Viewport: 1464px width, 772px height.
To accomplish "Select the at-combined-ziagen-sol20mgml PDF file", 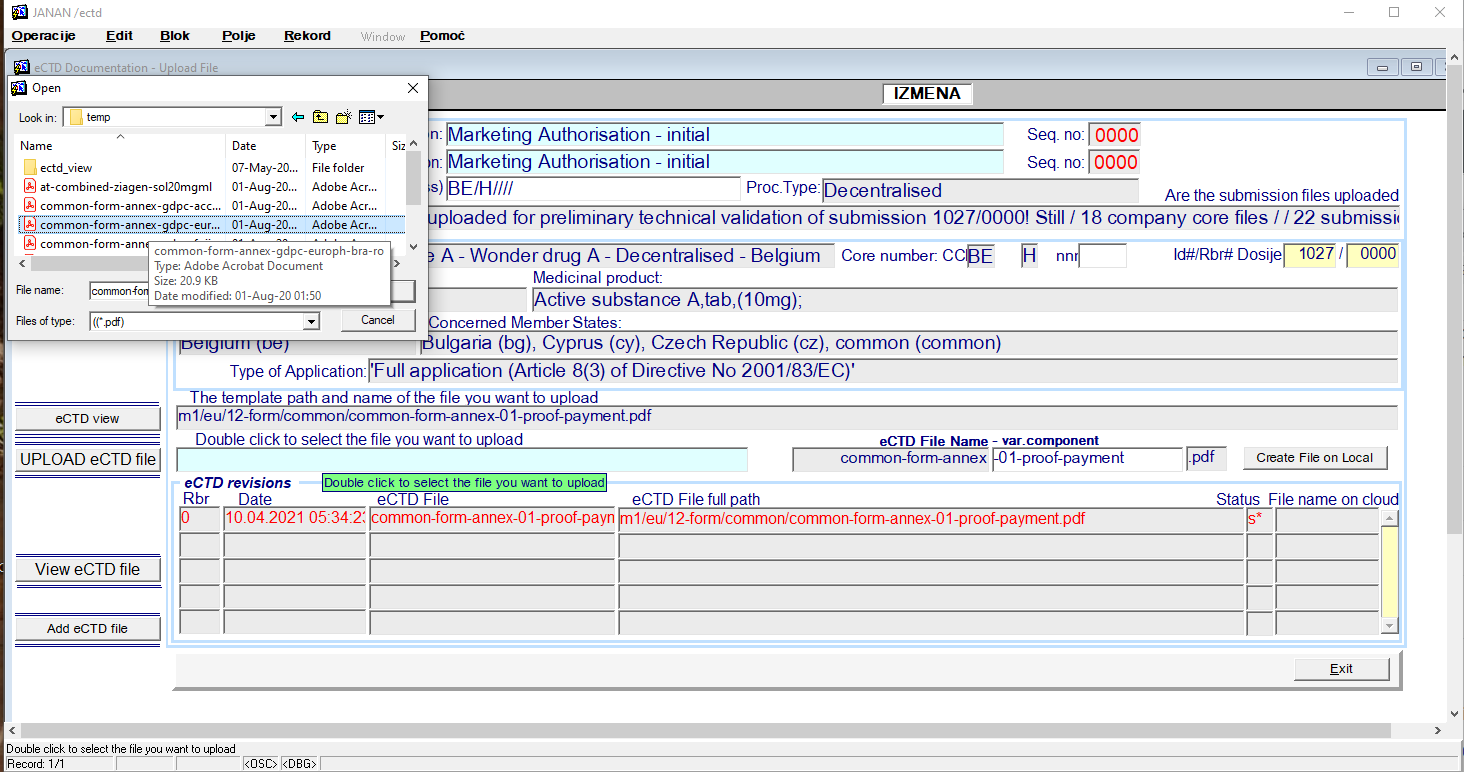I will (x=110, y=187).
